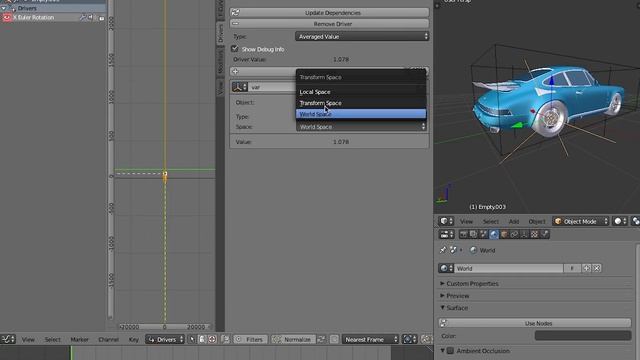Image resolution: width=640 pixels, height=360 pixels.
Task: Toggle the Normalize button
Action: (x=293, y=339)
